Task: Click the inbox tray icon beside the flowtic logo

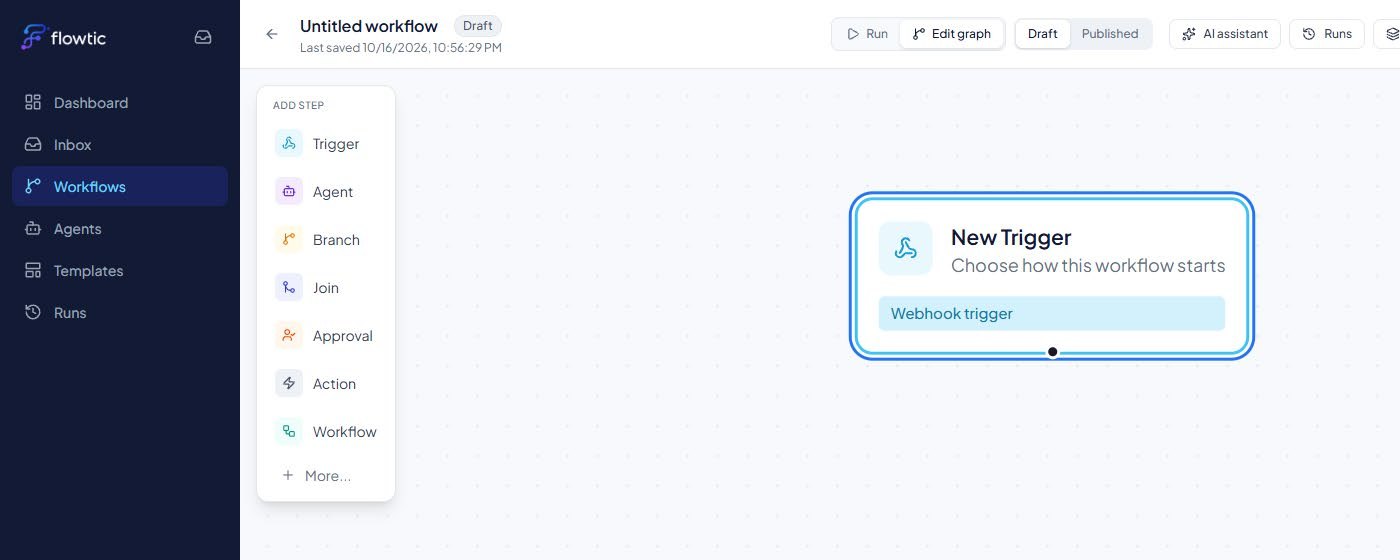Action: click(203, 37)
